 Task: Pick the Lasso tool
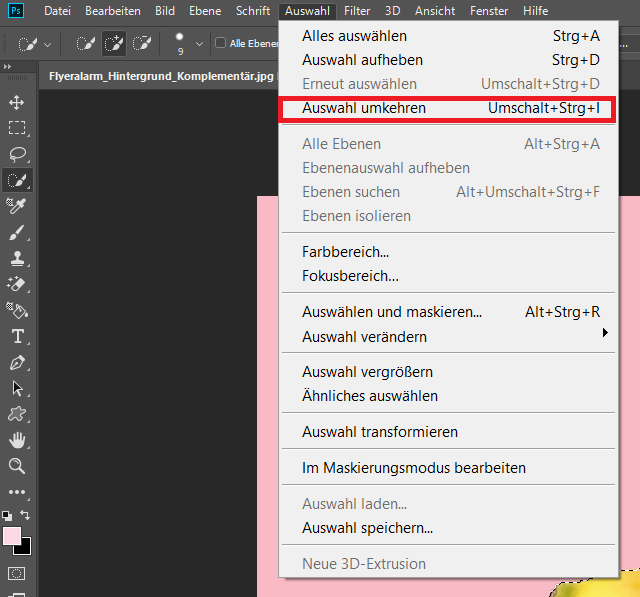[17, 154]
